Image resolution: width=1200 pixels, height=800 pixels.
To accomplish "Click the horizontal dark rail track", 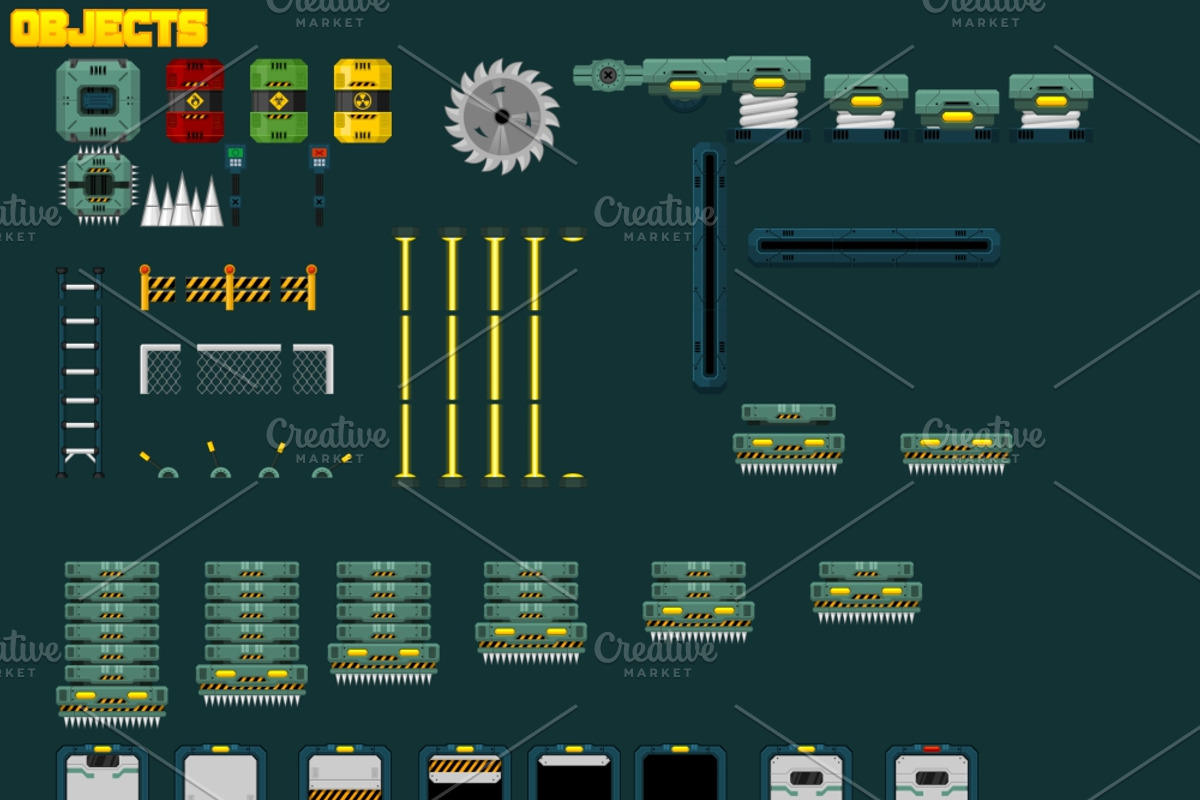I will (873, 246).
